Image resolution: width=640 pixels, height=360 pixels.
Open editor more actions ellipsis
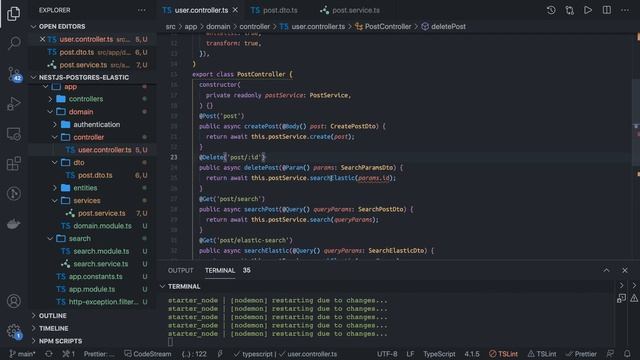click(x=625, y=10)
